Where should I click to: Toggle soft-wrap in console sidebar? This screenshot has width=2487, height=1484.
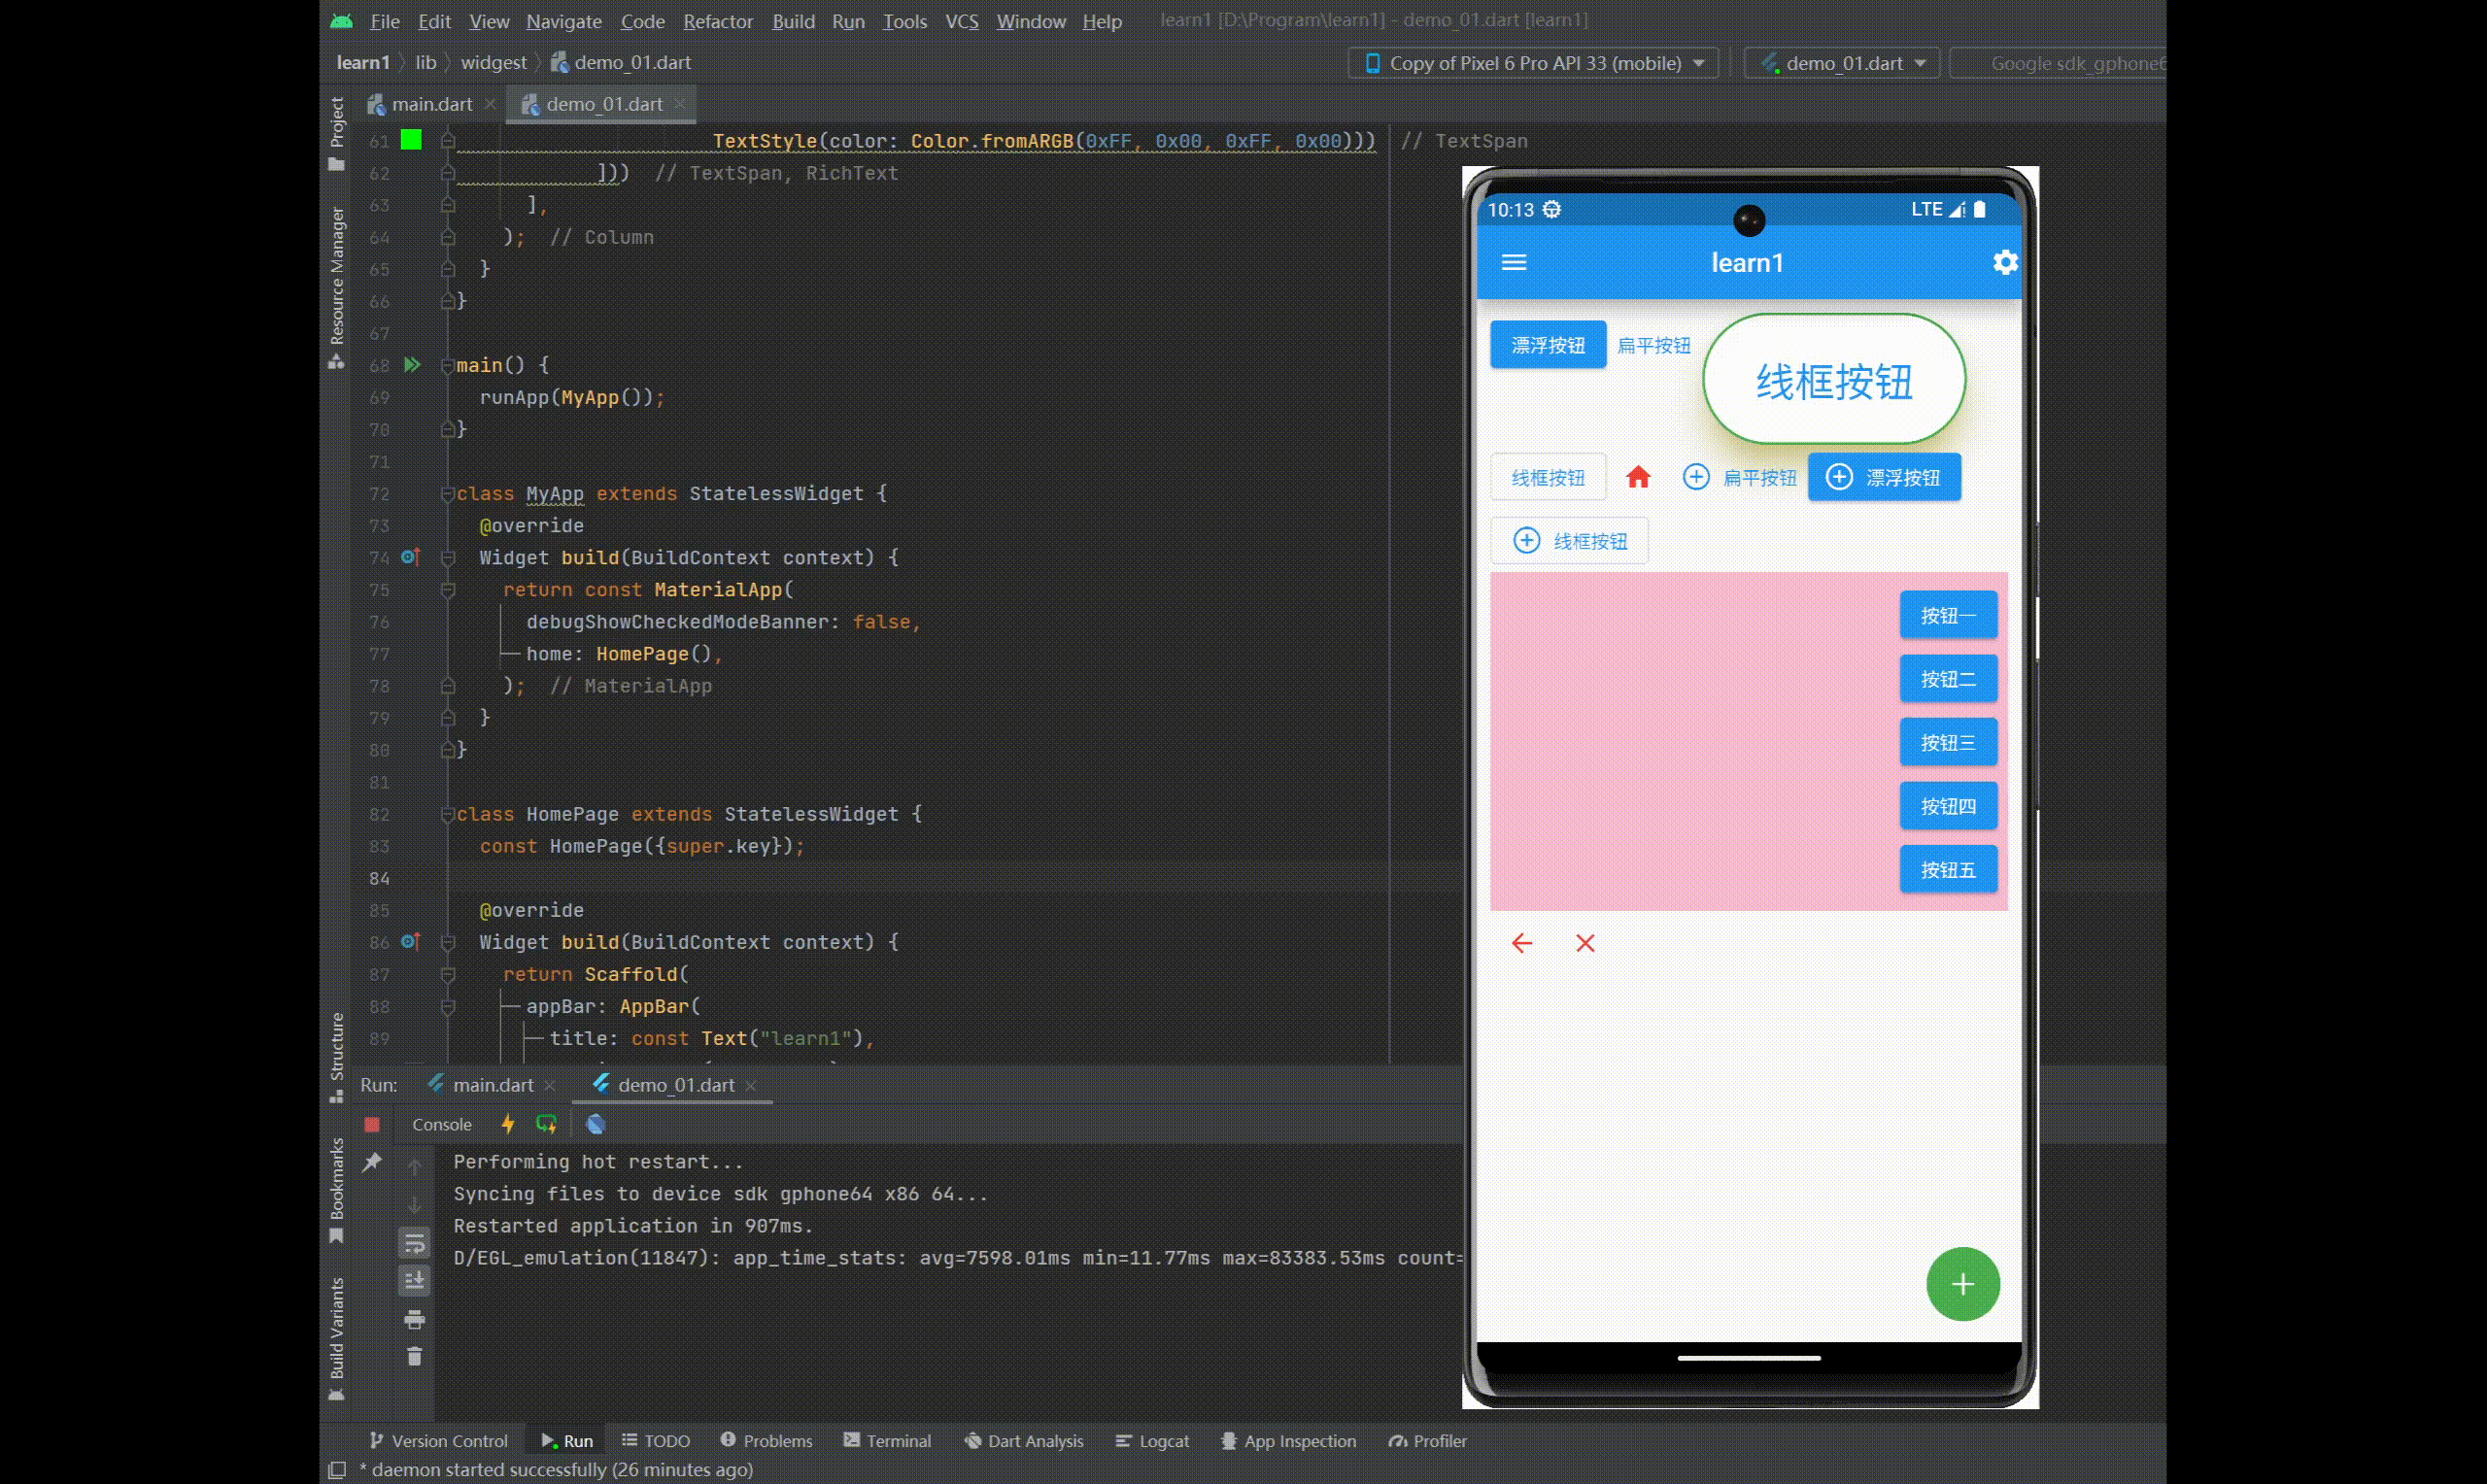415,1243
